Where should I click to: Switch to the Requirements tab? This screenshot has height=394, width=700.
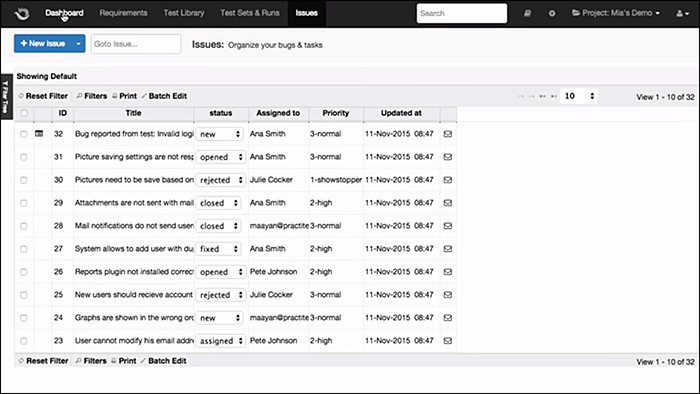(x=123, y=13)
